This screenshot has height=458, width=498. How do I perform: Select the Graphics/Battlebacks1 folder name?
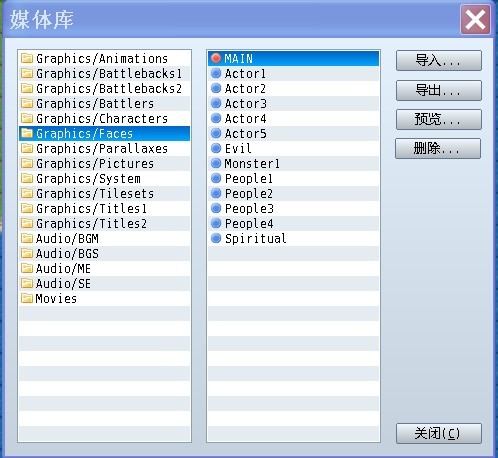click(109, 74)
